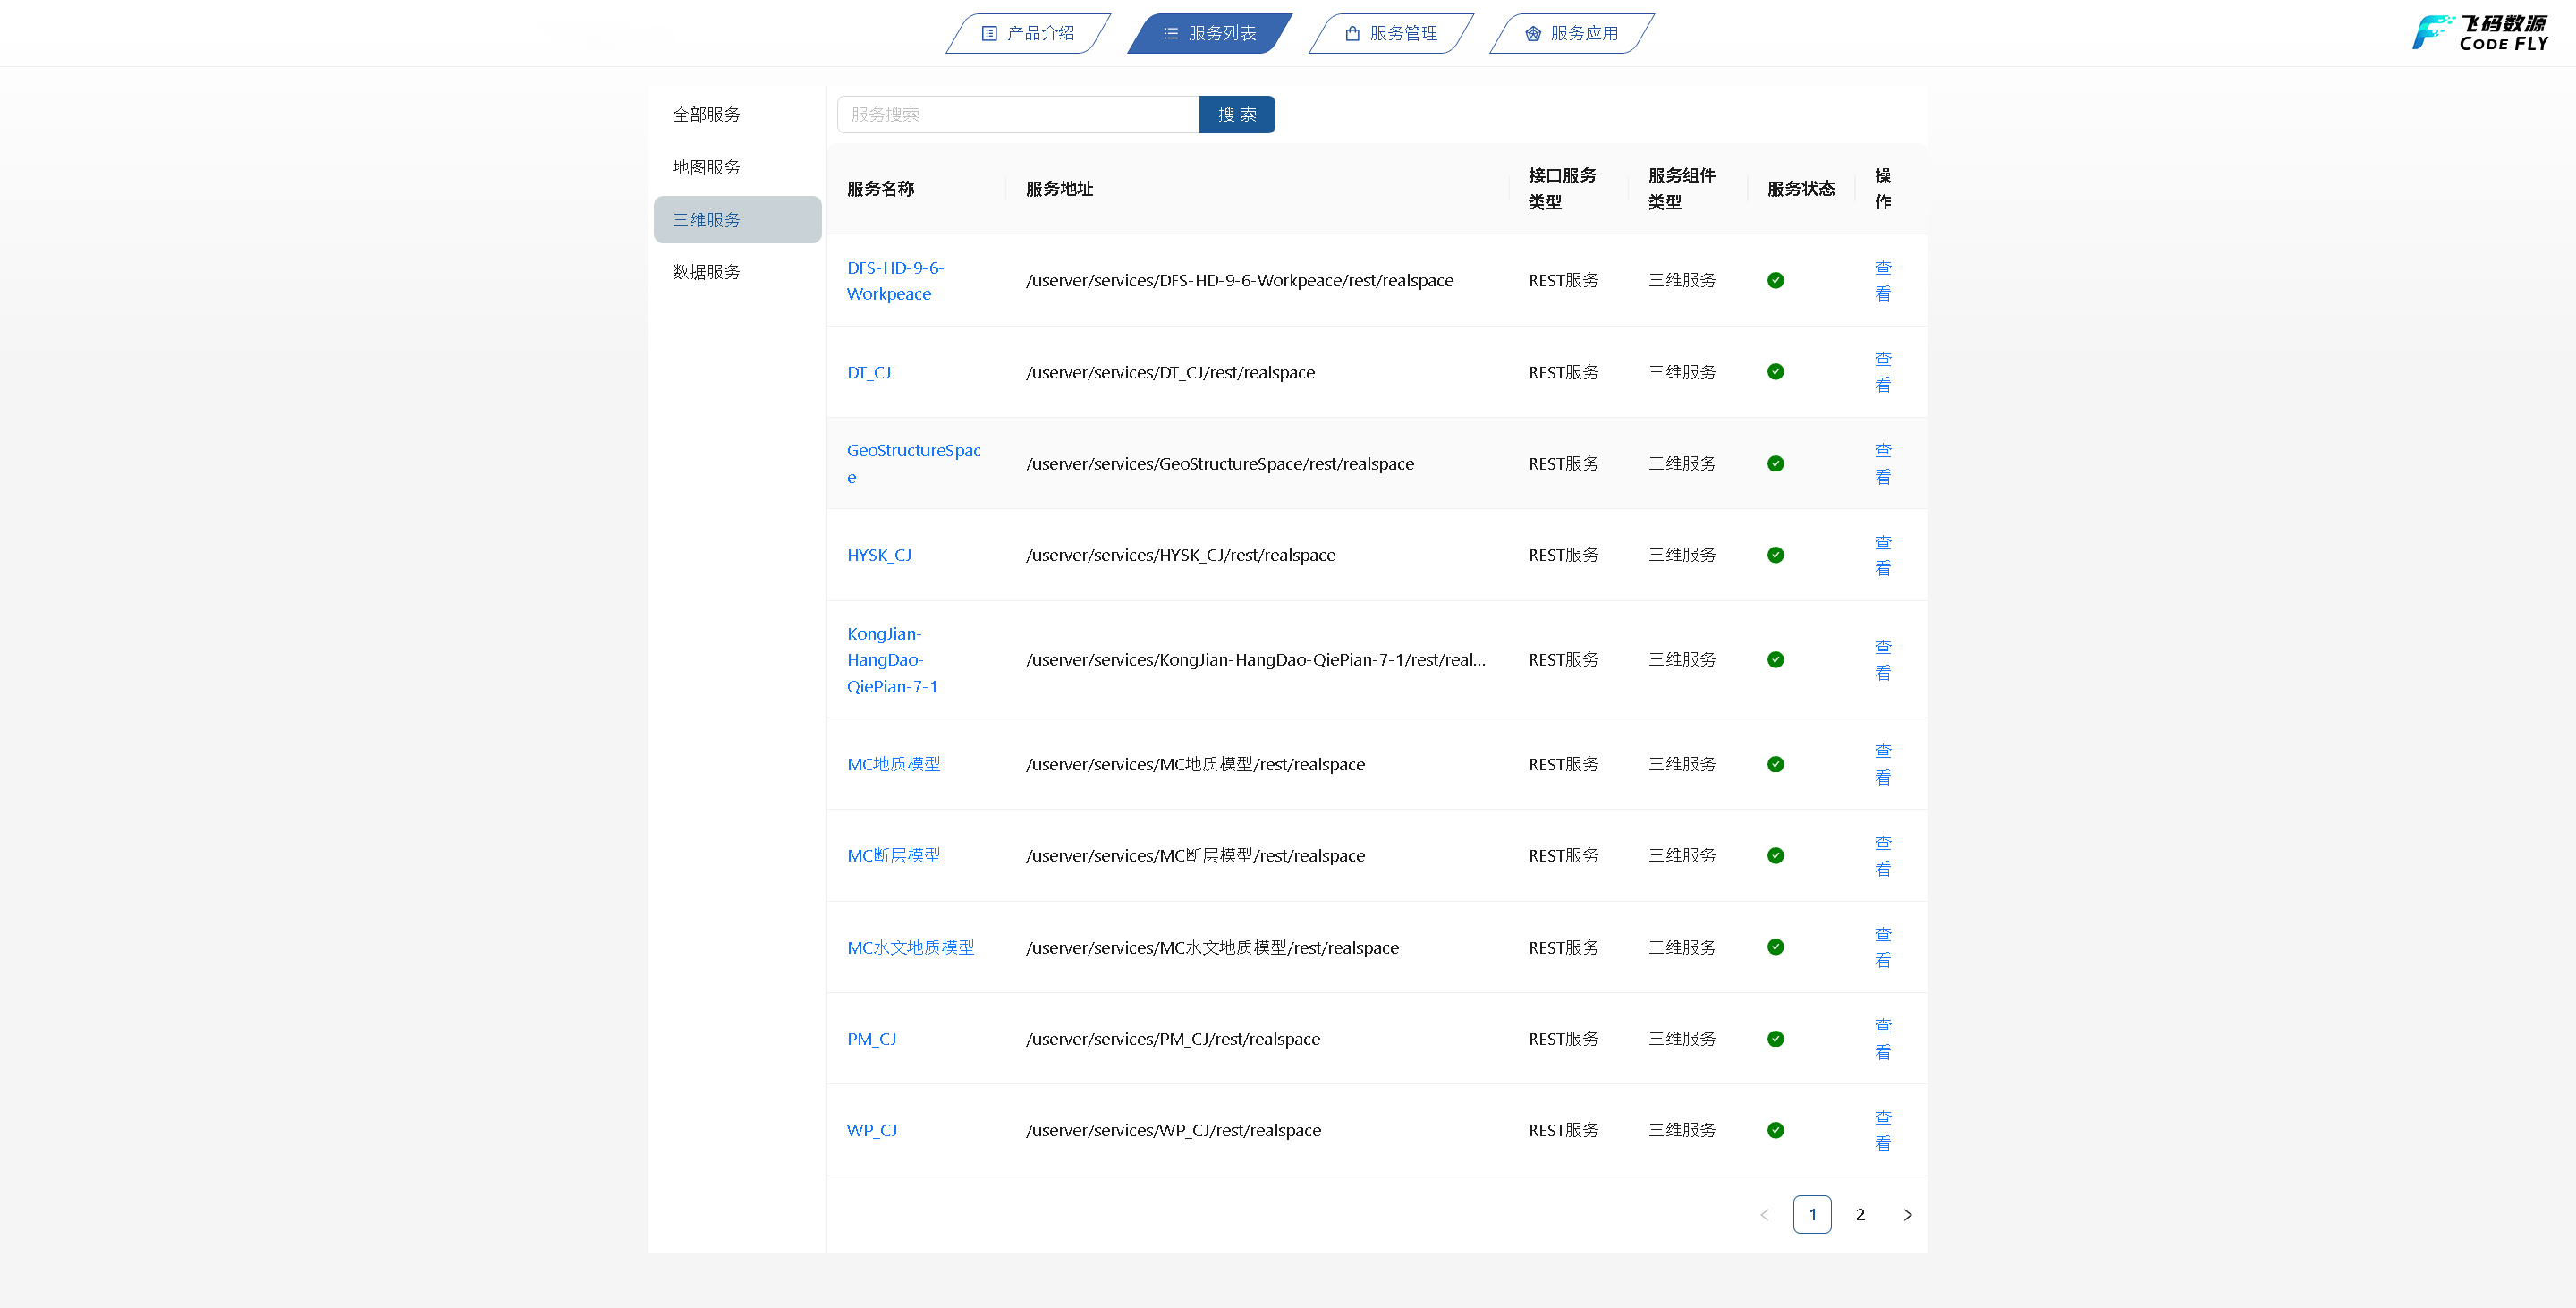Image resolution: width=2576 pixels, height=1308 pixels.
Task: Click the status icon in DFS-HD-9-6-Workpeace row
Action: [x=1775, y=280]
